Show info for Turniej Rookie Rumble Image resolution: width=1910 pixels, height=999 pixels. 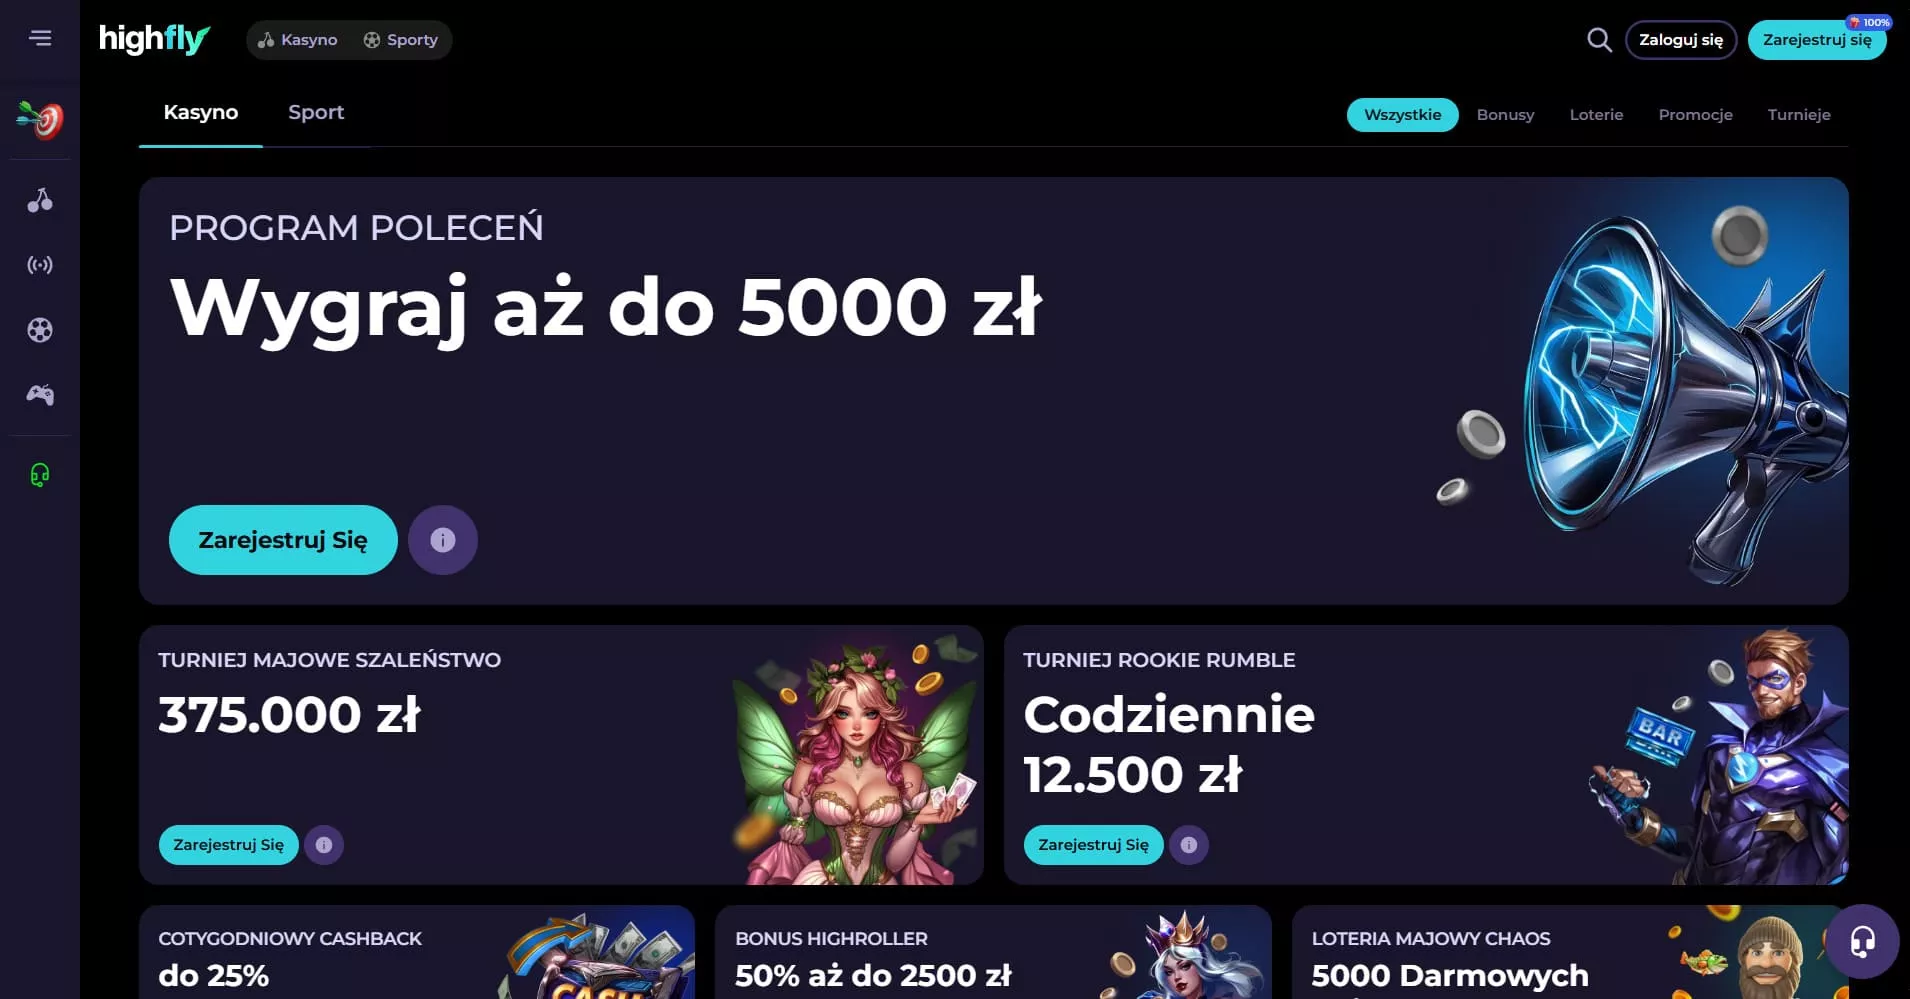[x=1189, y=845]
